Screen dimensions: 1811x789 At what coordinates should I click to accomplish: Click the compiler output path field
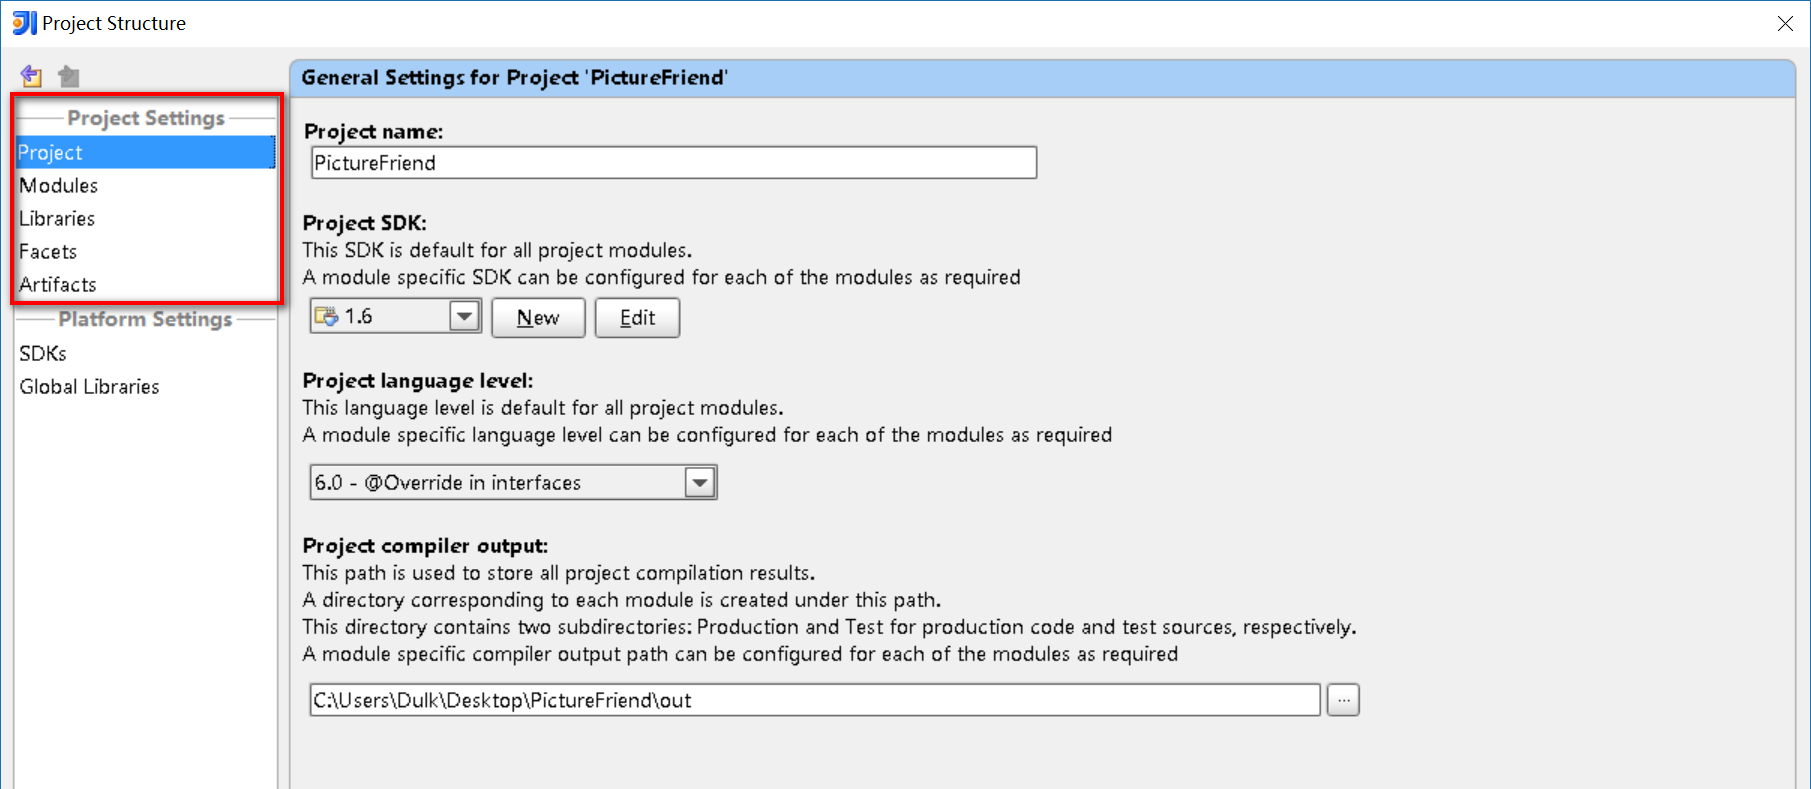[x=815, y=700]
